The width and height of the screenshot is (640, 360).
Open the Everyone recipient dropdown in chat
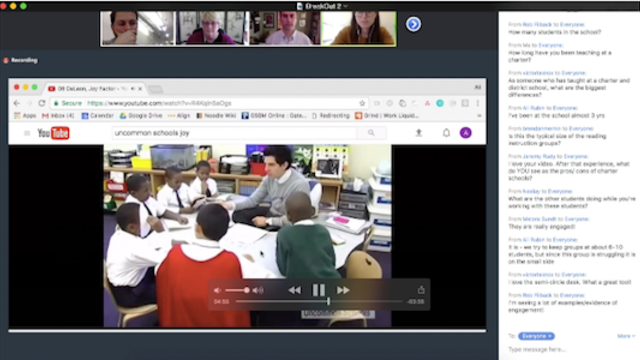coord(536,336)
